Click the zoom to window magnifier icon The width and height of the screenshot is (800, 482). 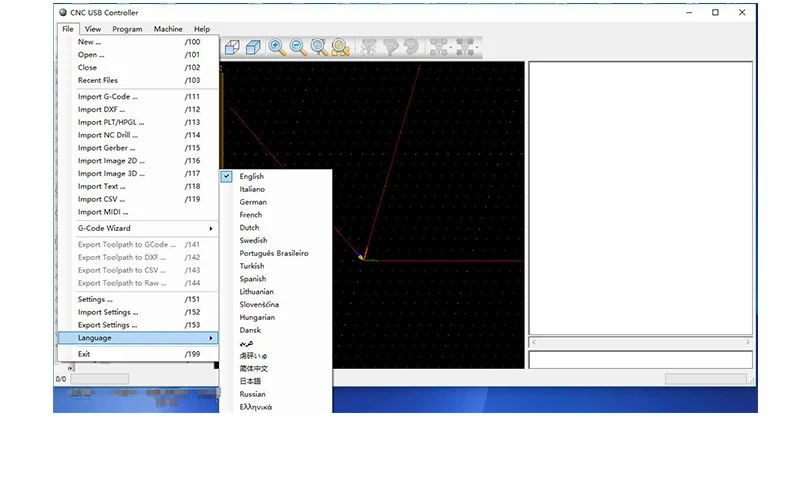coord(319,47)
